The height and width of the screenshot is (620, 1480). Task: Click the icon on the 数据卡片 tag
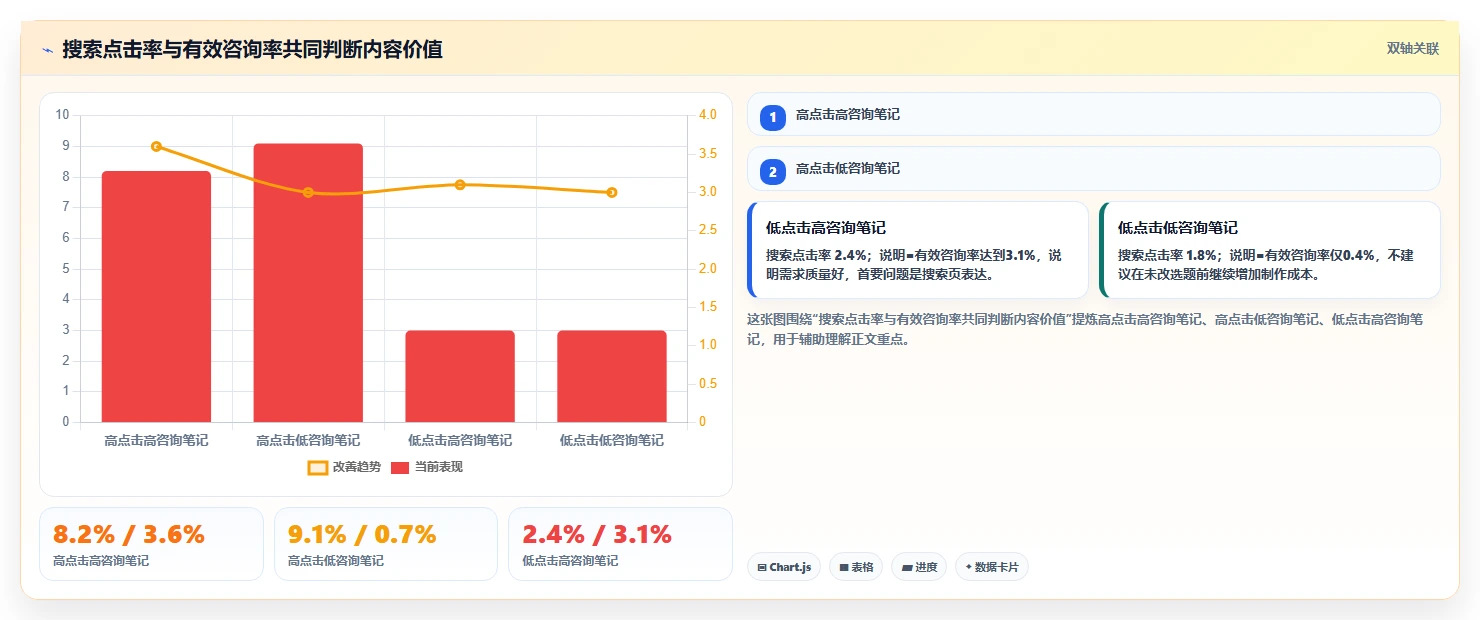click(969, 567)
